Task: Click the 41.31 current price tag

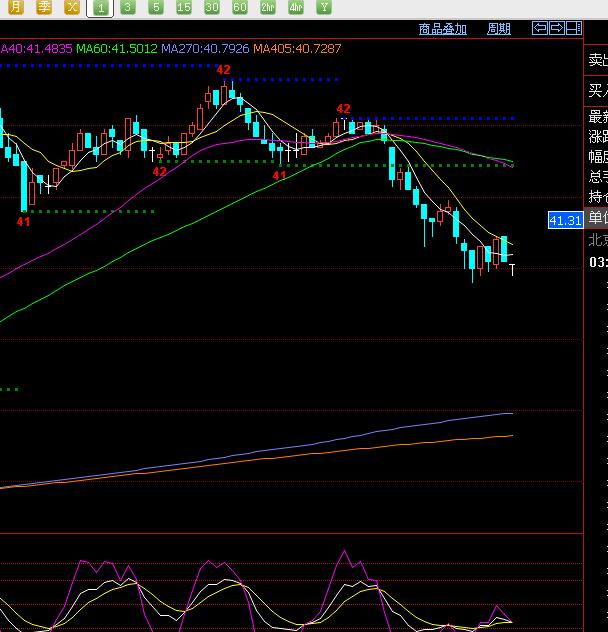Action: coord(565,220)
